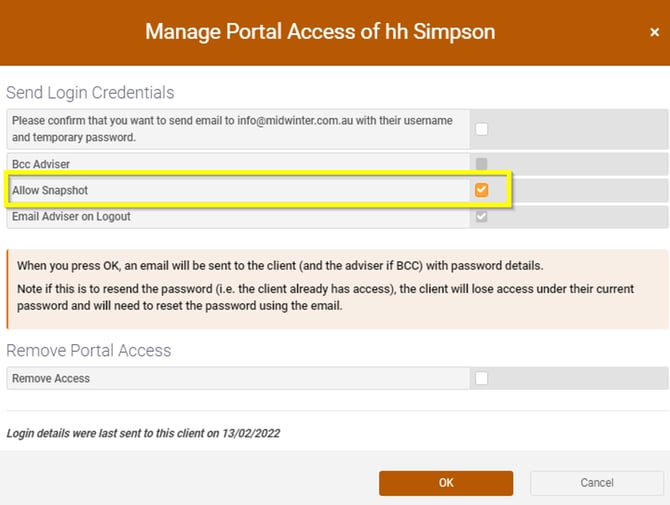This screenshot has width=670, height=505.
Task: Click the 'When you press OK' notice line
Action: tap(279, 266)
